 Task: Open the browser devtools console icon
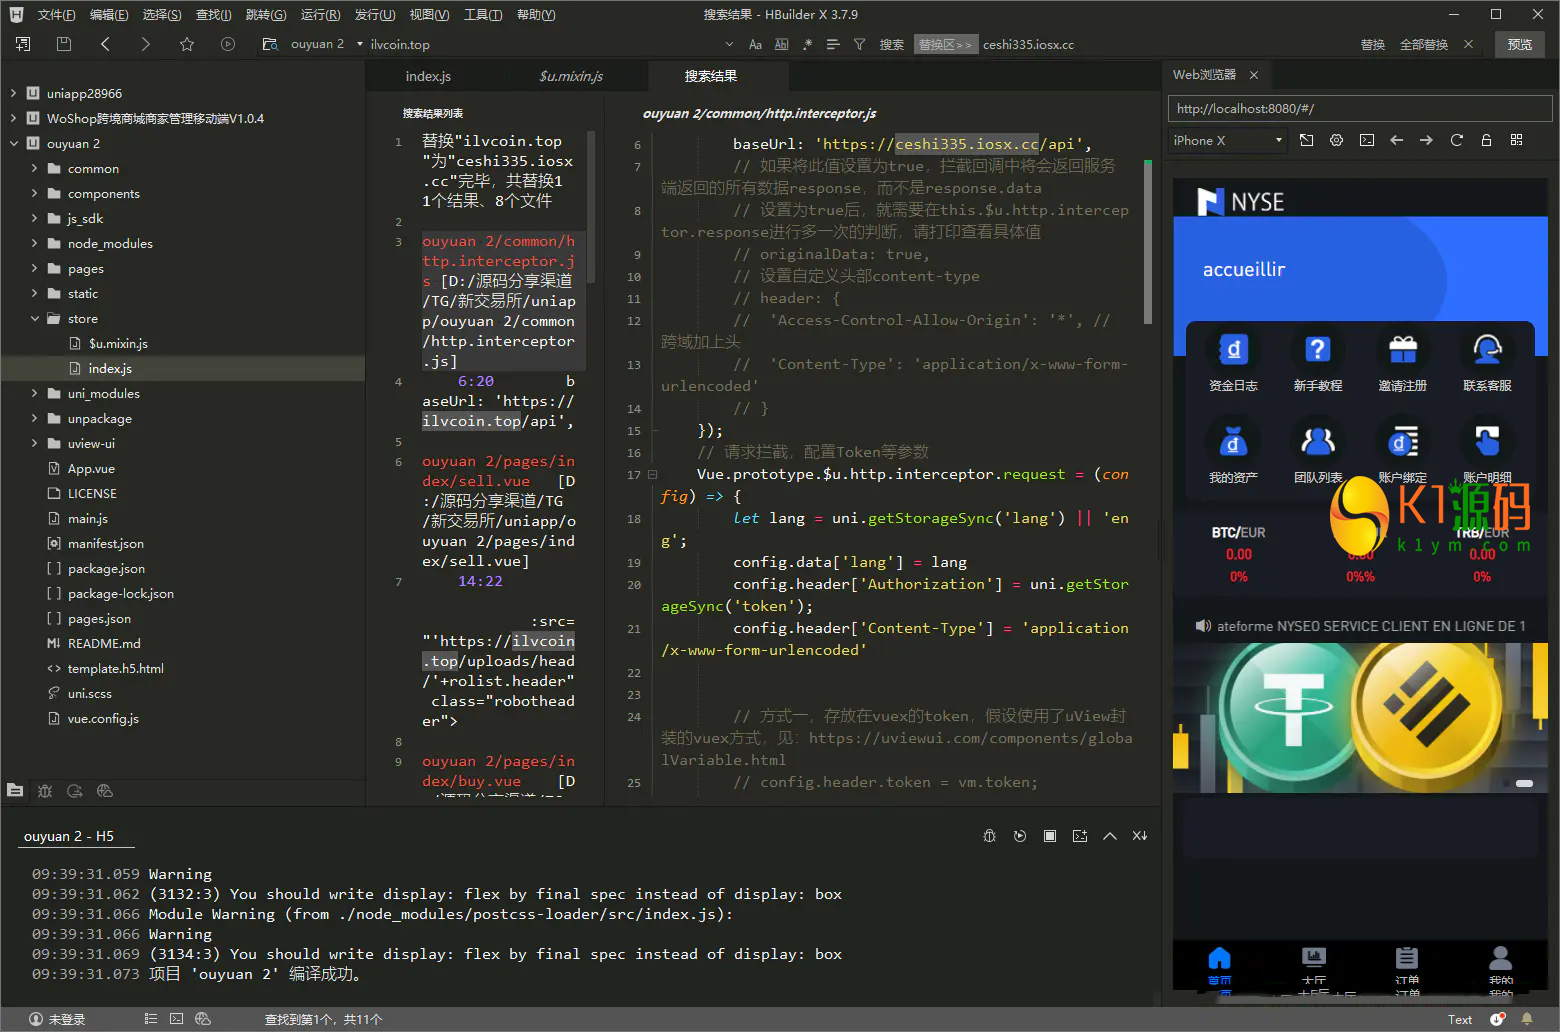1366,141
